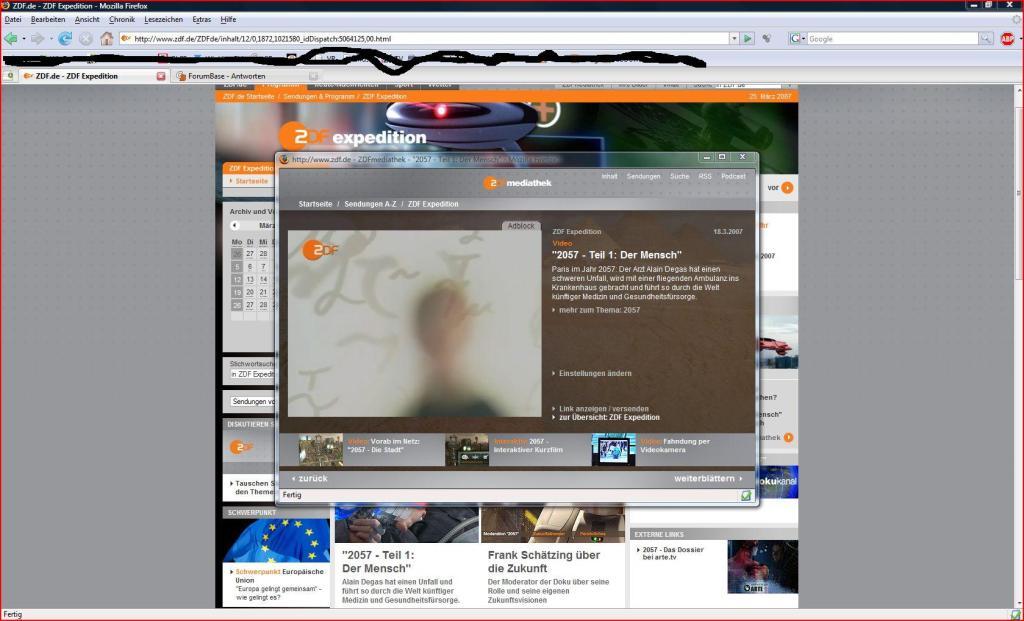Select calendar day 13 in Archiv calendar
This screenshot has width=1024, height=621.
pos(249,279)
